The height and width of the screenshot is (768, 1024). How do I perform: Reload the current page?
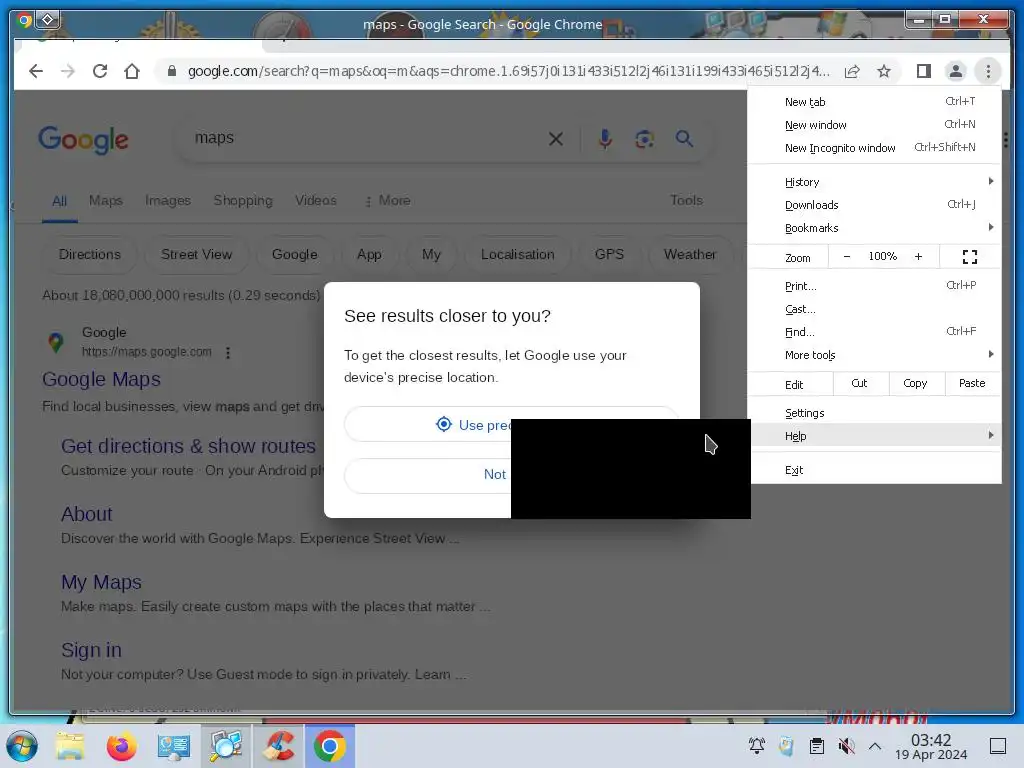(100, 71)
